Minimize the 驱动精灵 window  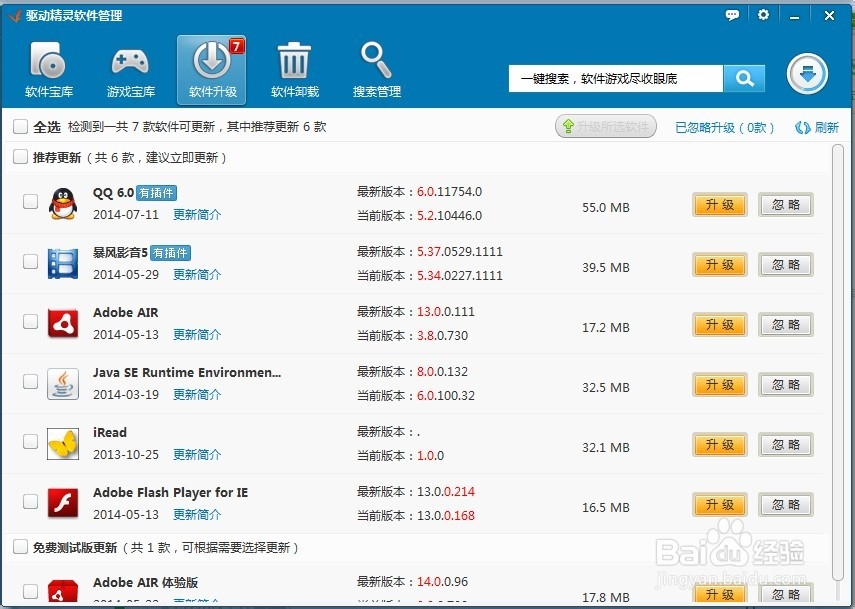pos(794,16)
